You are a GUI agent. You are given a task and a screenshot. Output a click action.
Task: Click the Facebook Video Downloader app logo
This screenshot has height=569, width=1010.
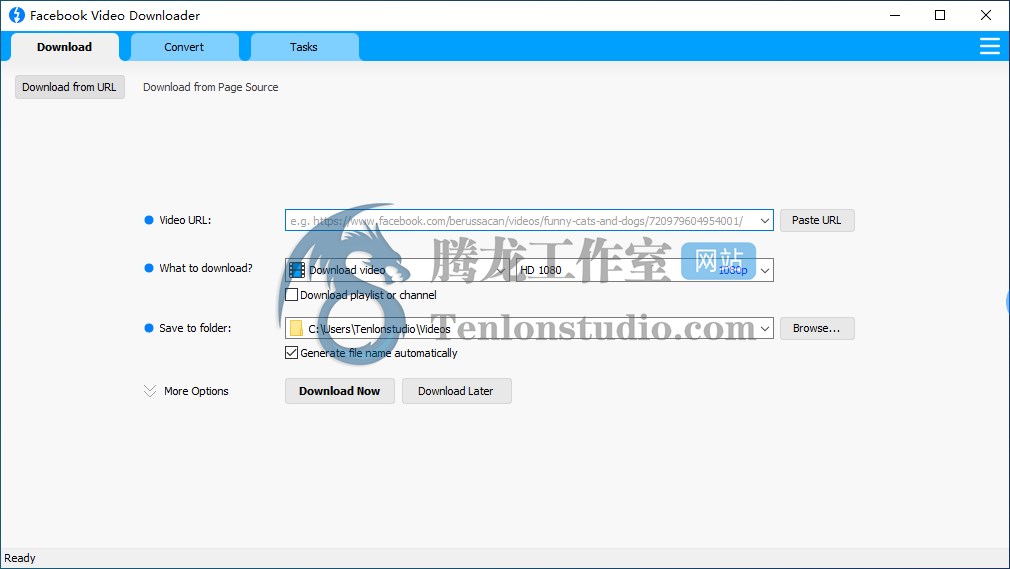tap(16, 15)
